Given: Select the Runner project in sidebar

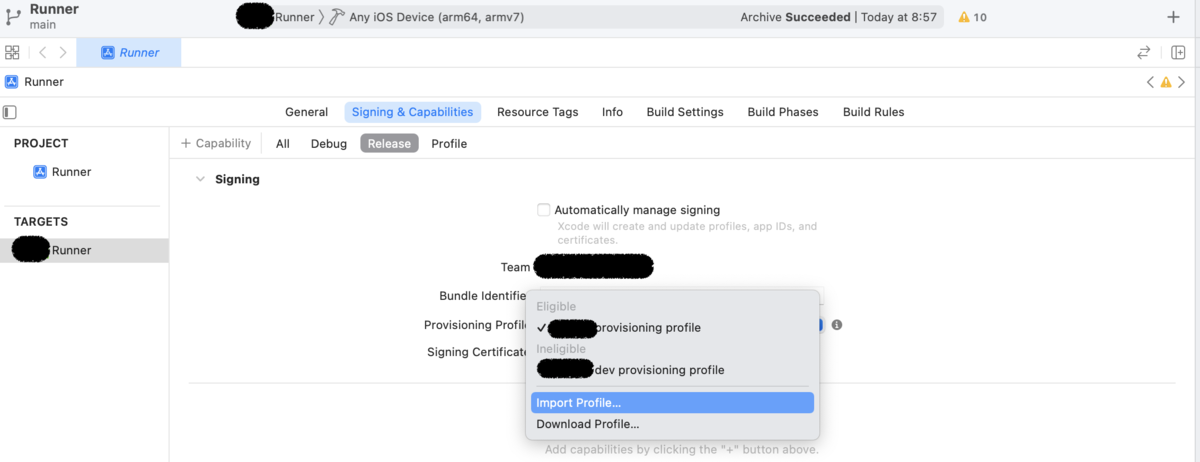Looking at the screenshot, I should point(71,172).
